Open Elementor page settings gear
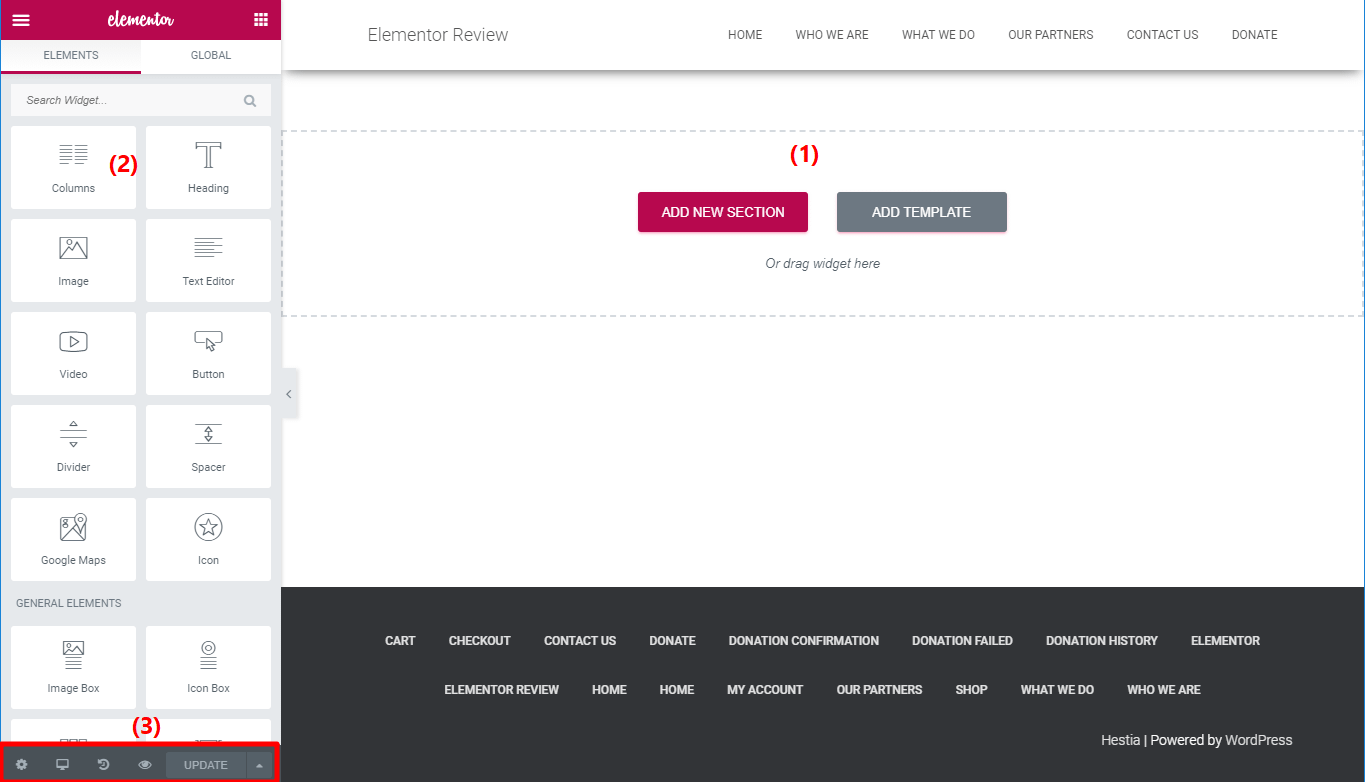Viewport: 1365px width, 782px height. click(x=20, y=763)
